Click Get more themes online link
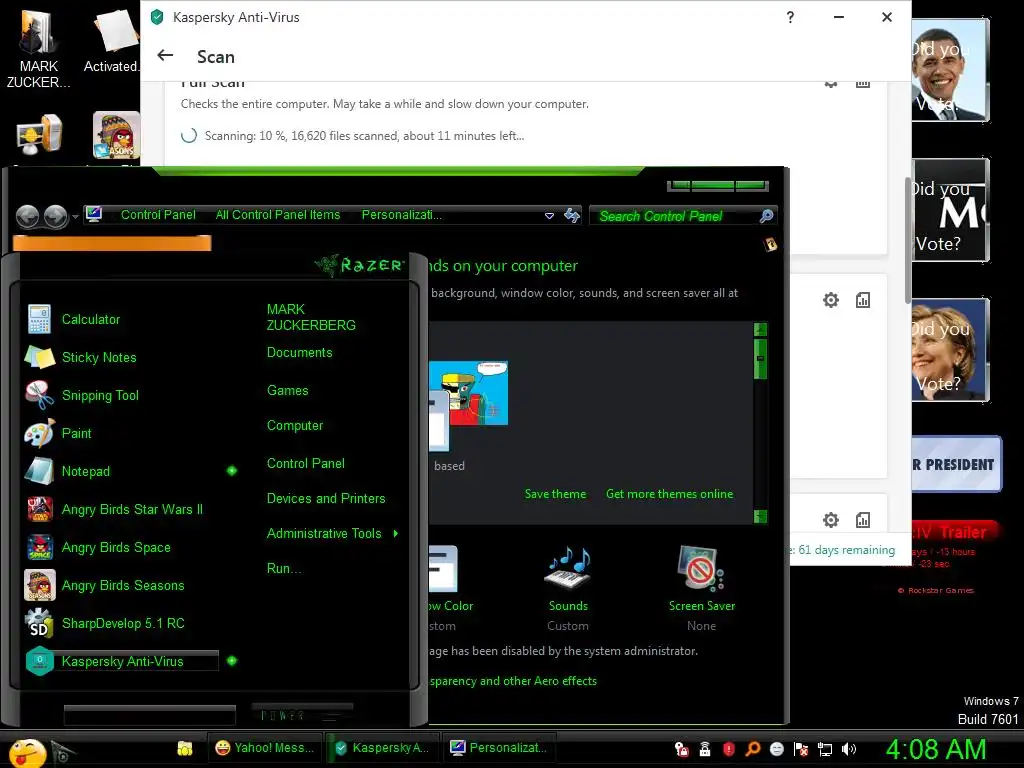This screenshot has width=1024, height=768. pyautogui.click(x=669, y=494)
